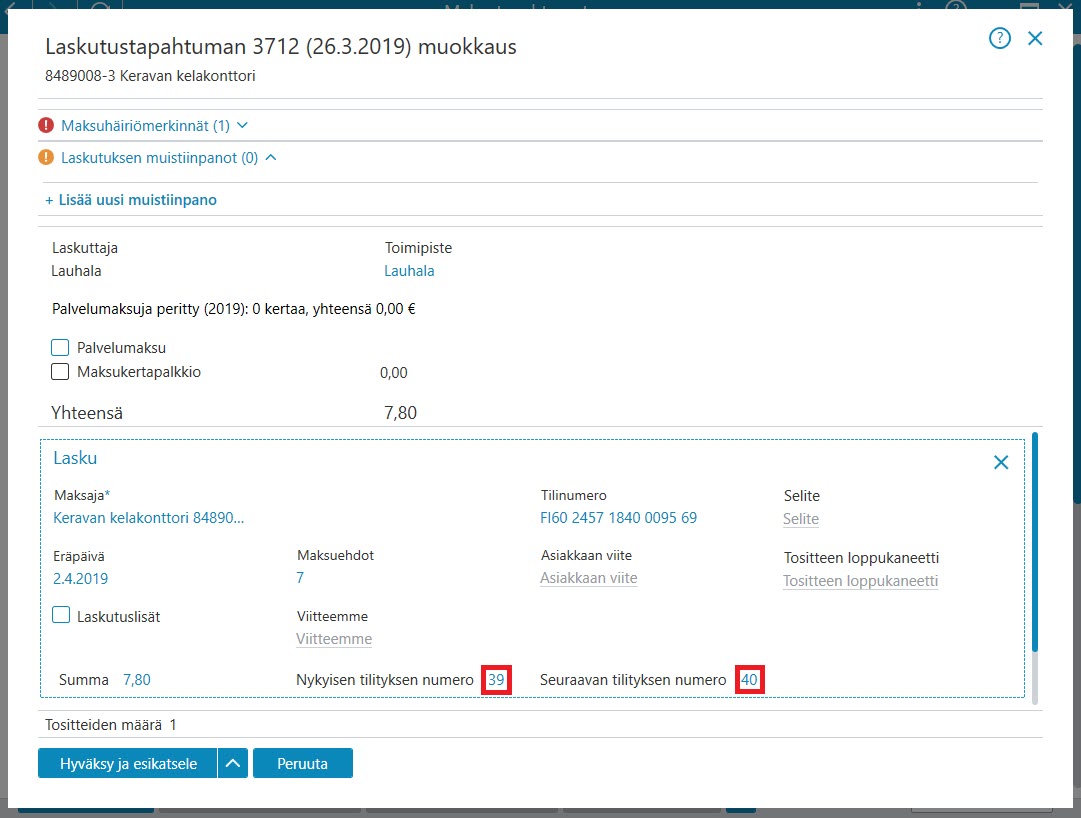Viewport: 1081px width, 818px height.
Task: Add a new note via Lisää uusi muistiinpano
Action: click(131, 200)
